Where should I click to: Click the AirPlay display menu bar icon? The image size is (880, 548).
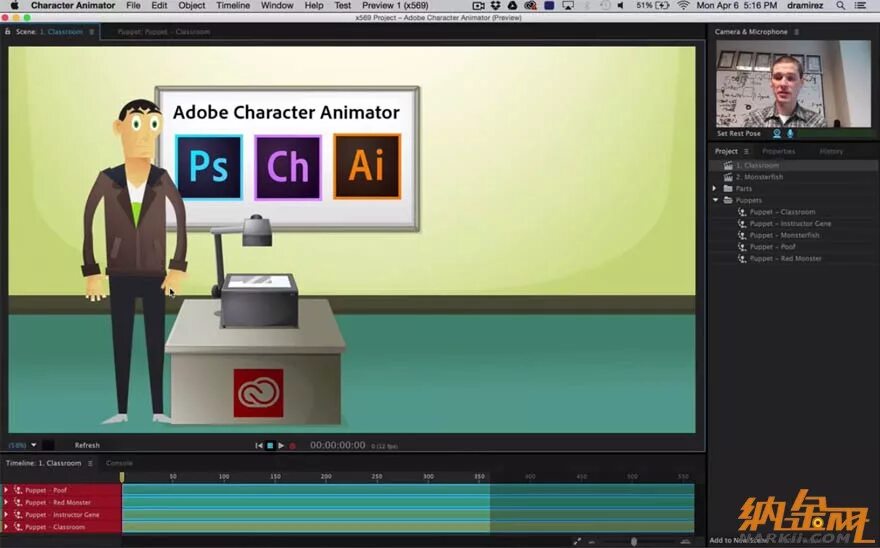[568, 6]
